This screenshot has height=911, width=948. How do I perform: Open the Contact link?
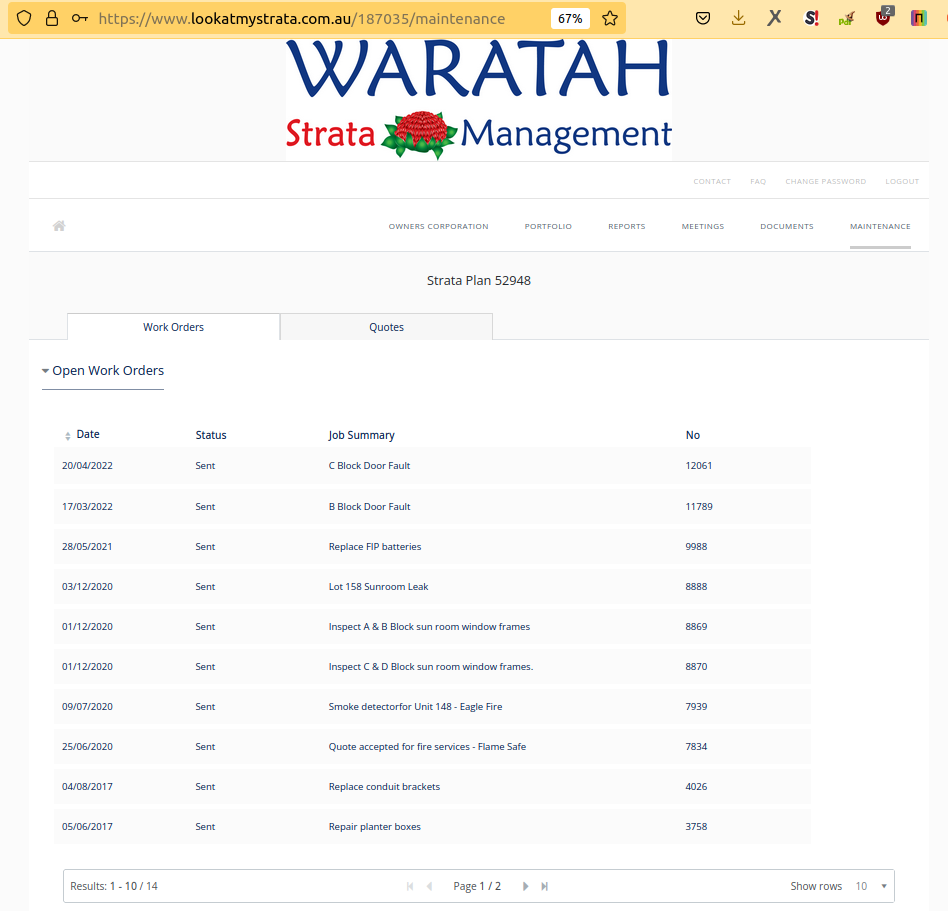coord(712,181)
